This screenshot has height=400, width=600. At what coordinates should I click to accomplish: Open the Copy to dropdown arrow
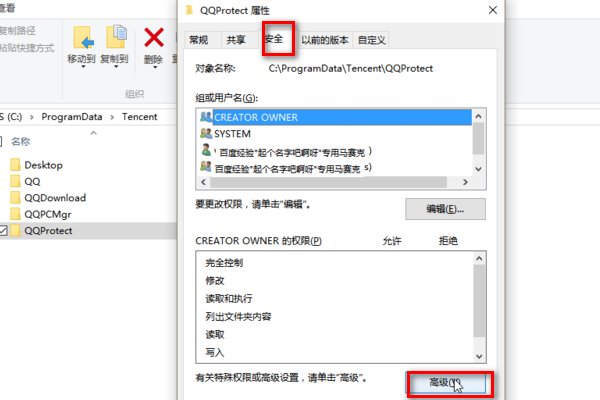click(116, 67)
